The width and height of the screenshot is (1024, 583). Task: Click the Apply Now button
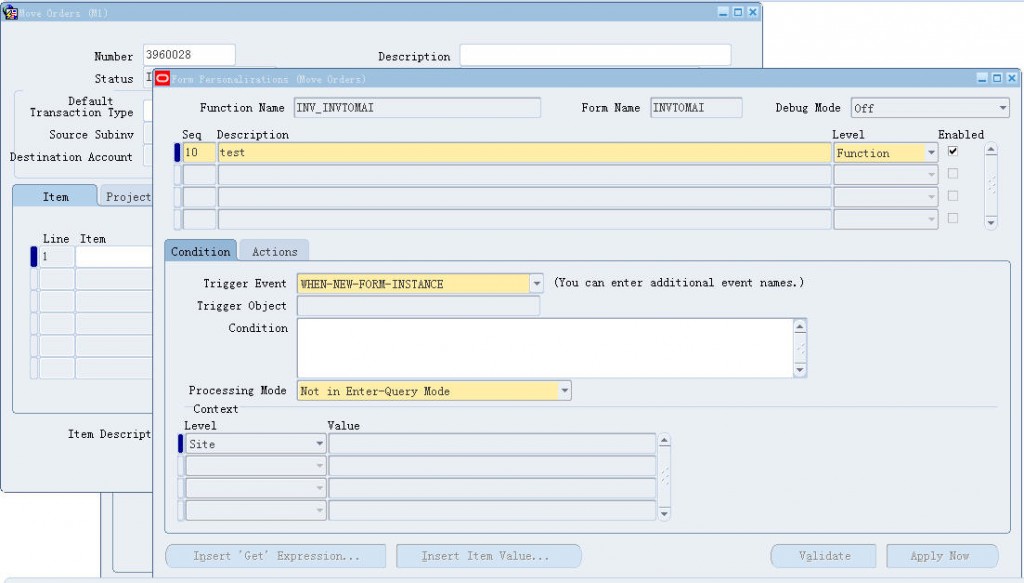[x=941, y=555]
